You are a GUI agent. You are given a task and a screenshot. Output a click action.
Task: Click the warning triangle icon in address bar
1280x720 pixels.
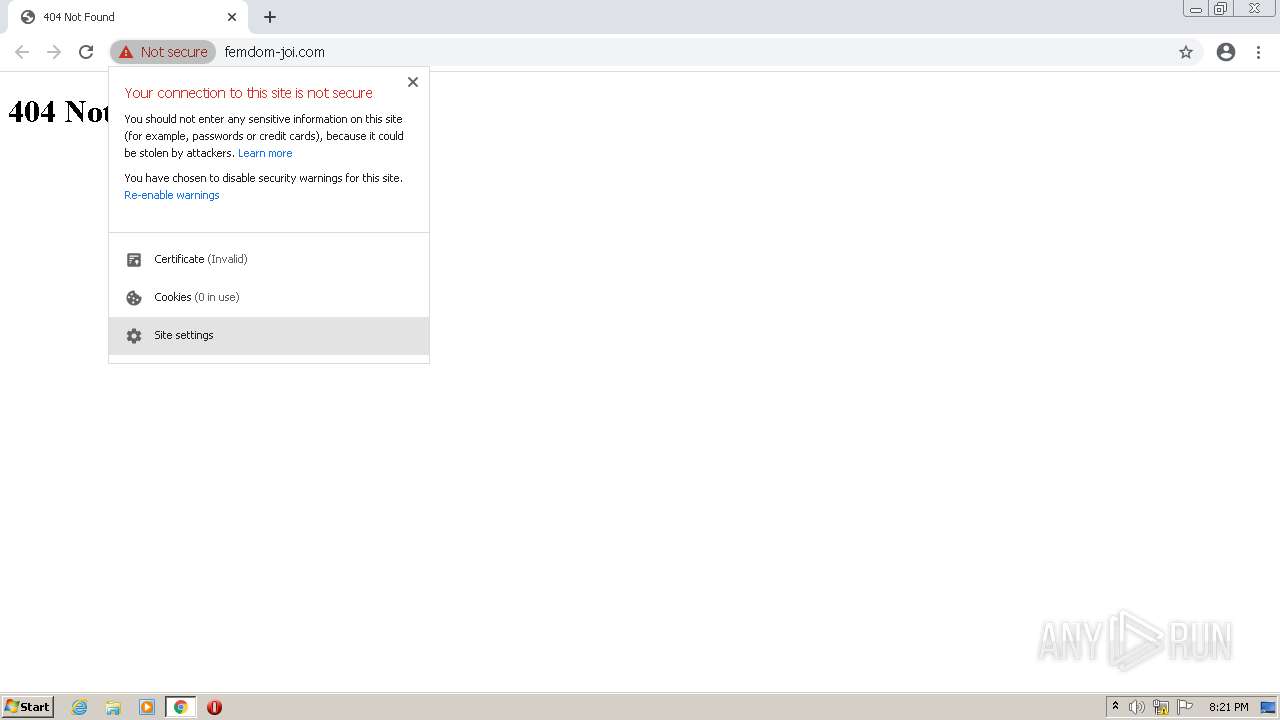pos(126,52)
